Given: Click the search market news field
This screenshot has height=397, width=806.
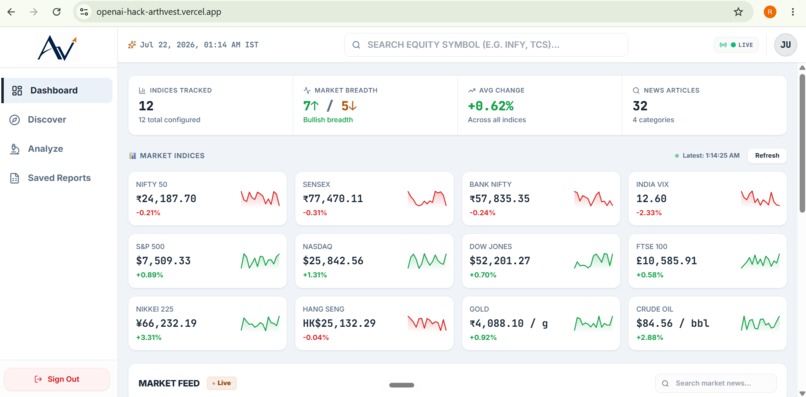Looking at the screenshot, I should coord(716,384).
